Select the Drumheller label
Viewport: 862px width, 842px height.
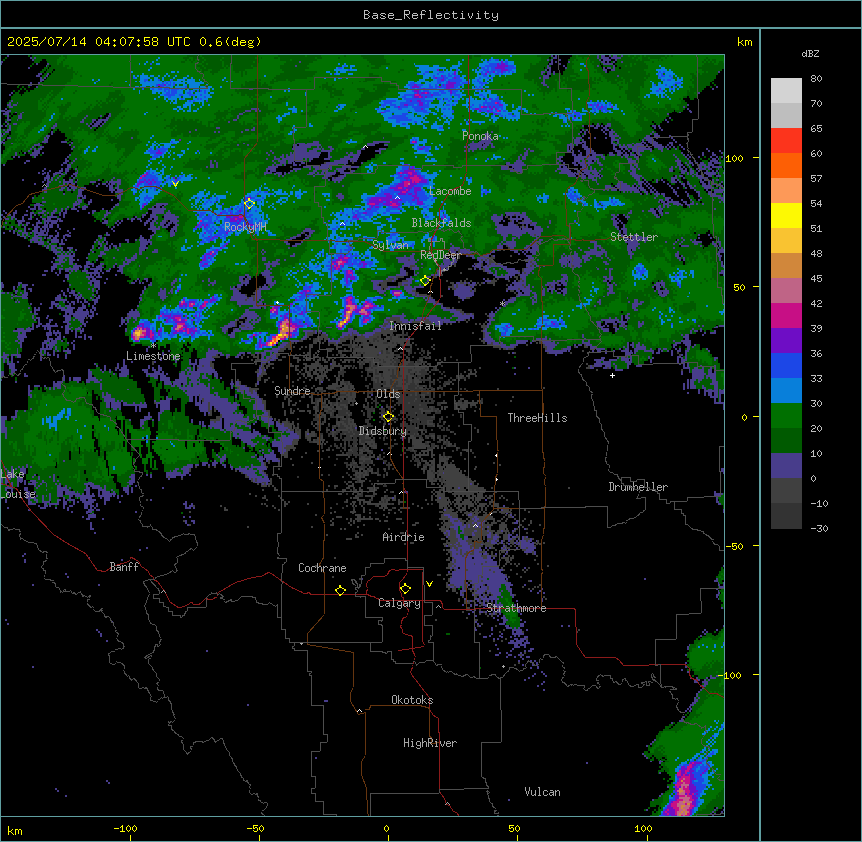click(638, 487)
